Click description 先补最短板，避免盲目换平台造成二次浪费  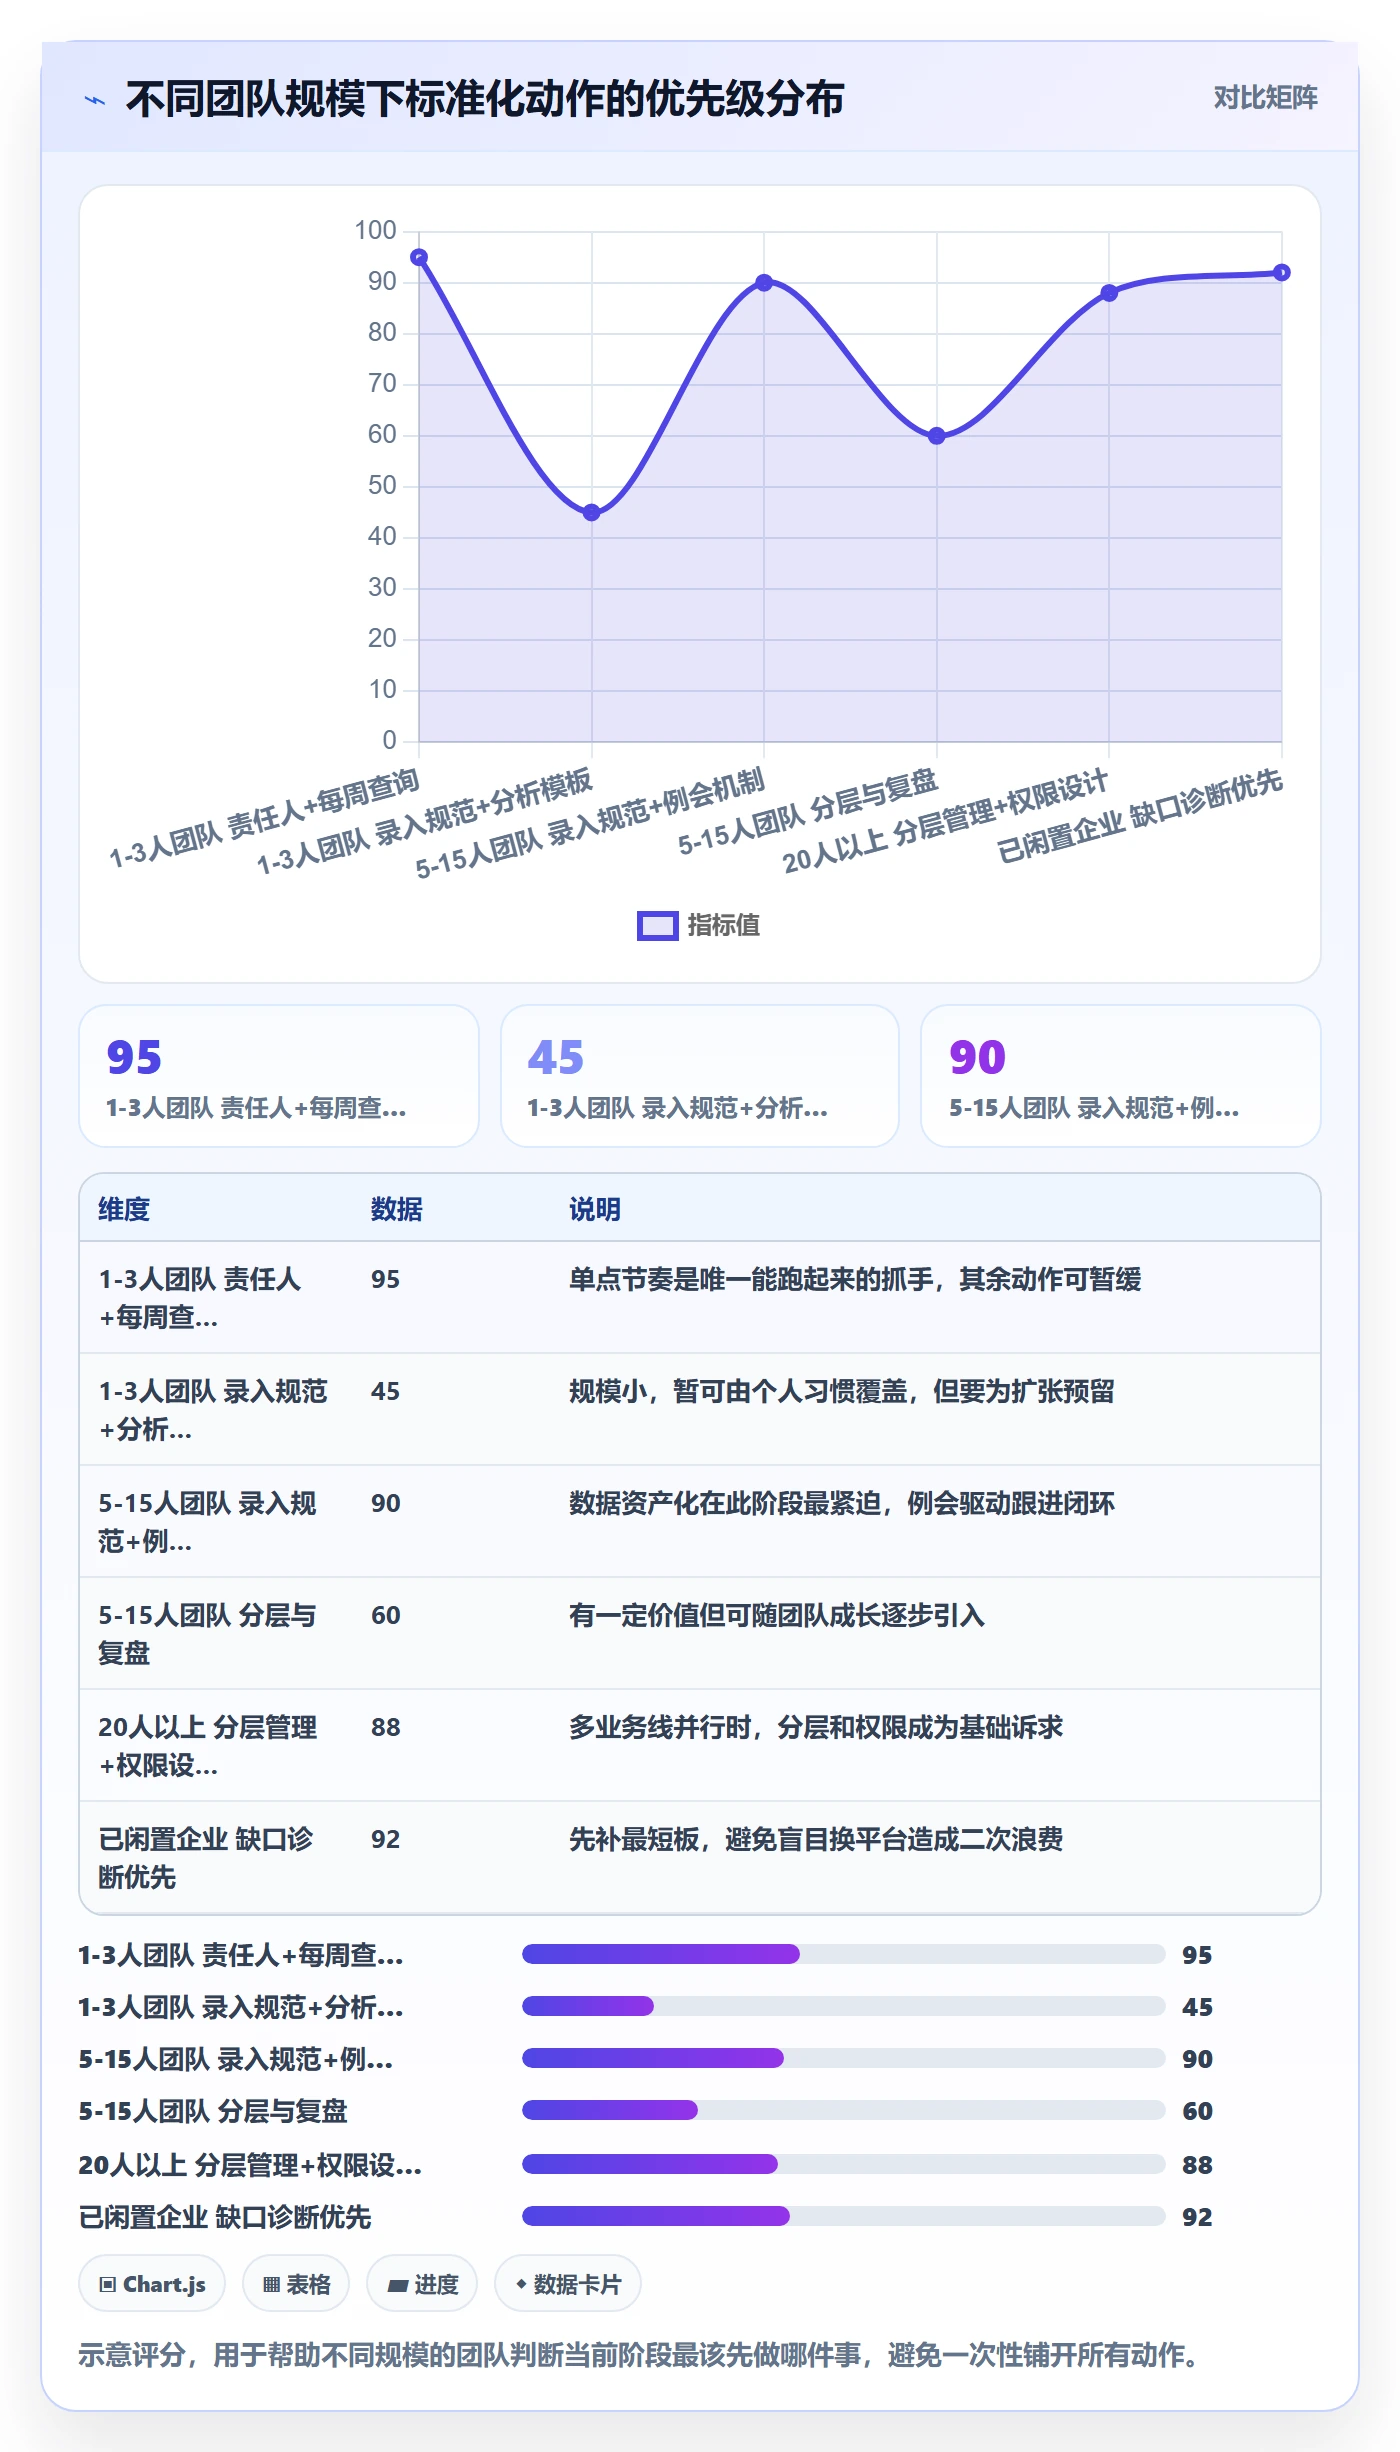click(816, 1839)
